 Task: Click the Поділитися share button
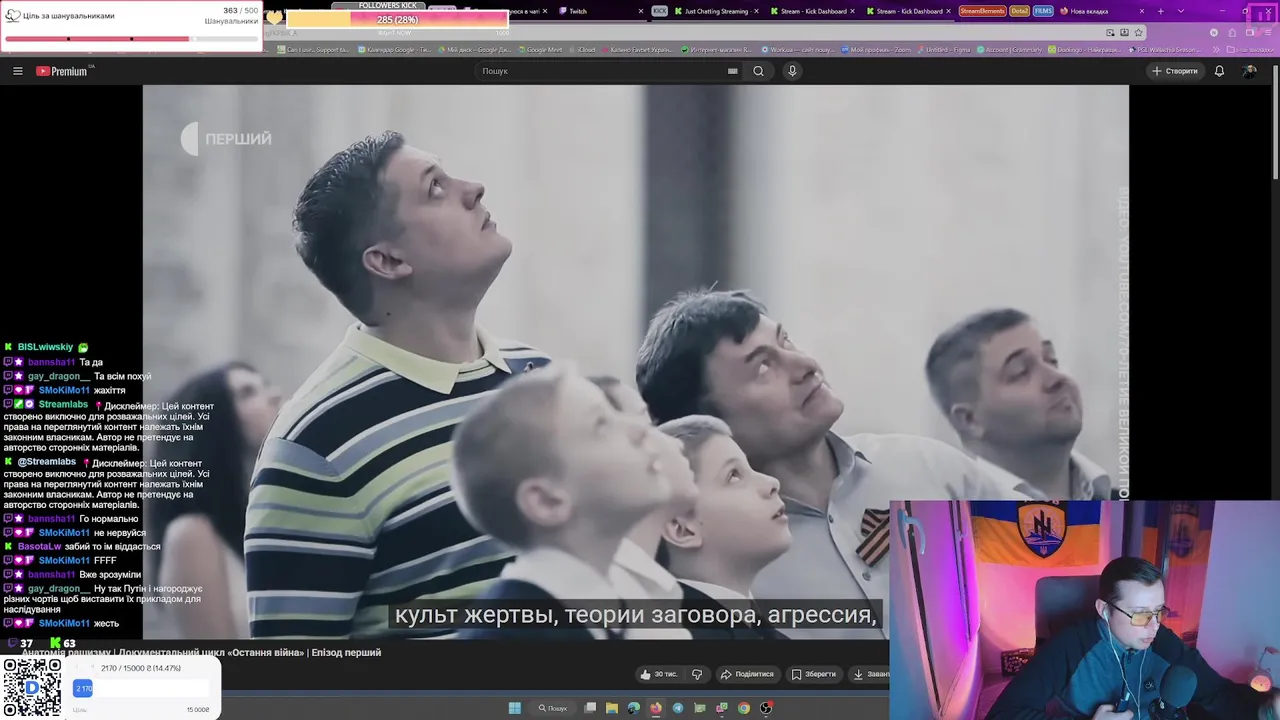[x=748, y=674]
